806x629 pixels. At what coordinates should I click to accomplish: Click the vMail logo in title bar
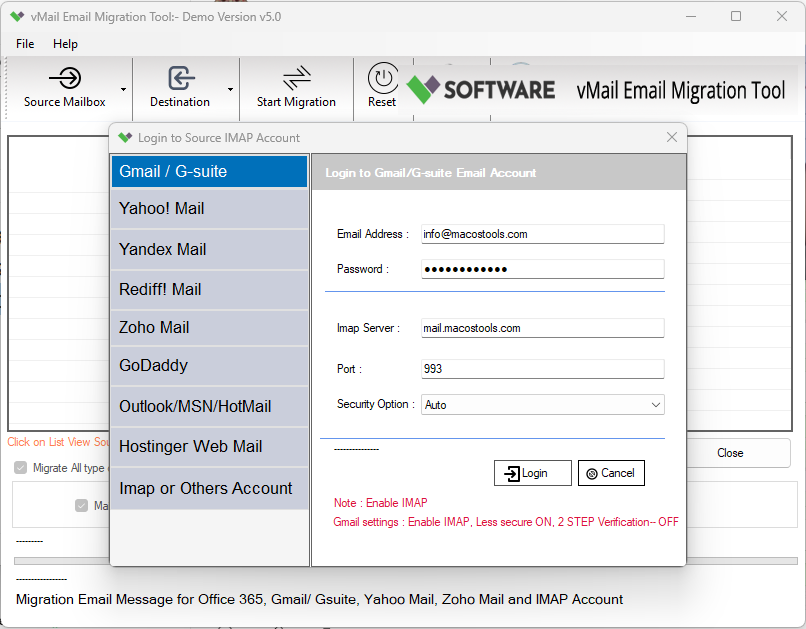17,17
